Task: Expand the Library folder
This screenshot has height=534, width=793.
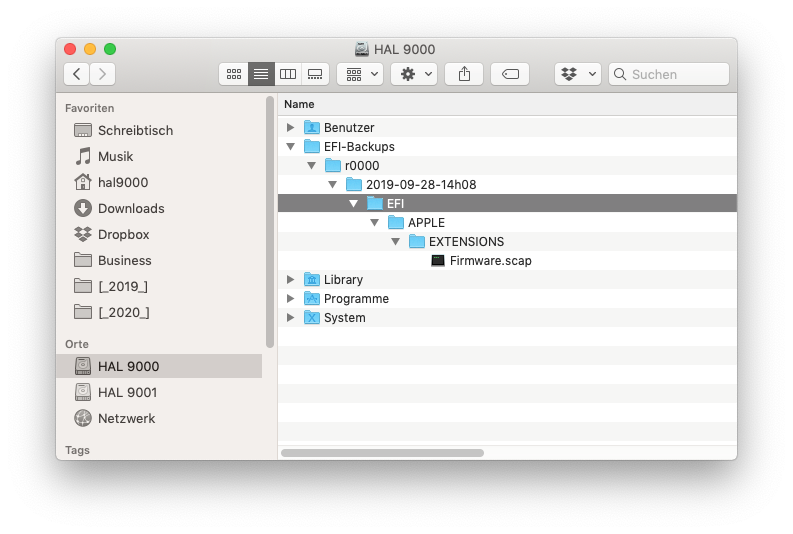Action: tap(290, 280)
